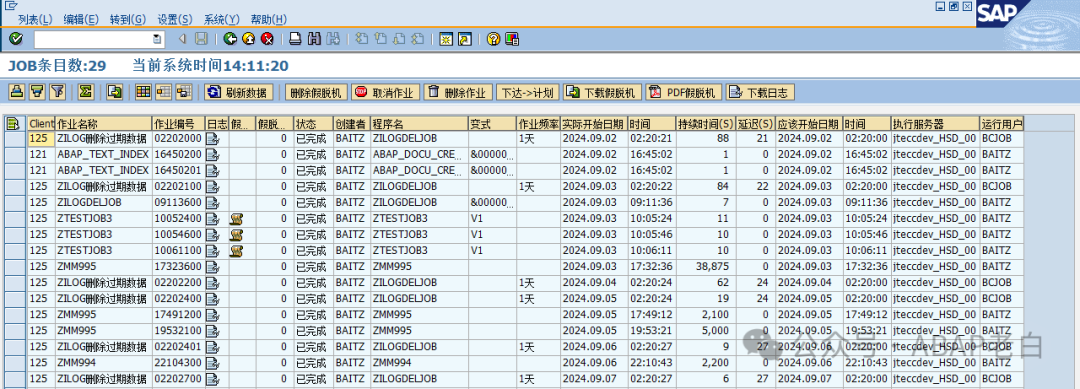Click the yellow Exit up-arrow icon
This screenshot has height=389, width=1080.
249,39
